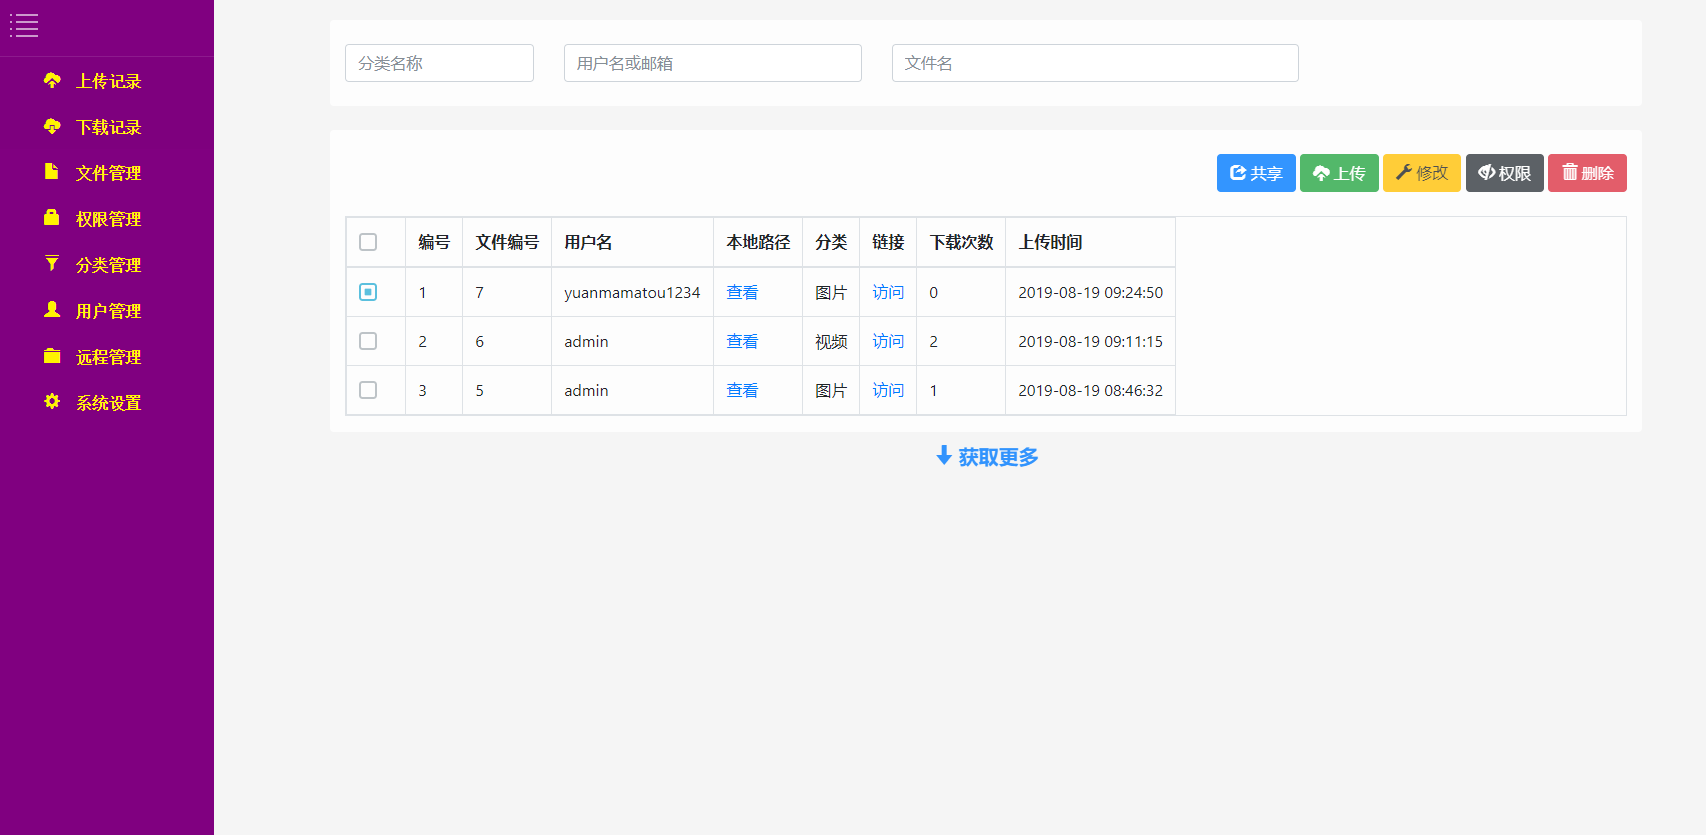Click the green 上传 upload button
Viewport: 1706px width, 835px height.
pyautogui.click(x=1339, y=173)
